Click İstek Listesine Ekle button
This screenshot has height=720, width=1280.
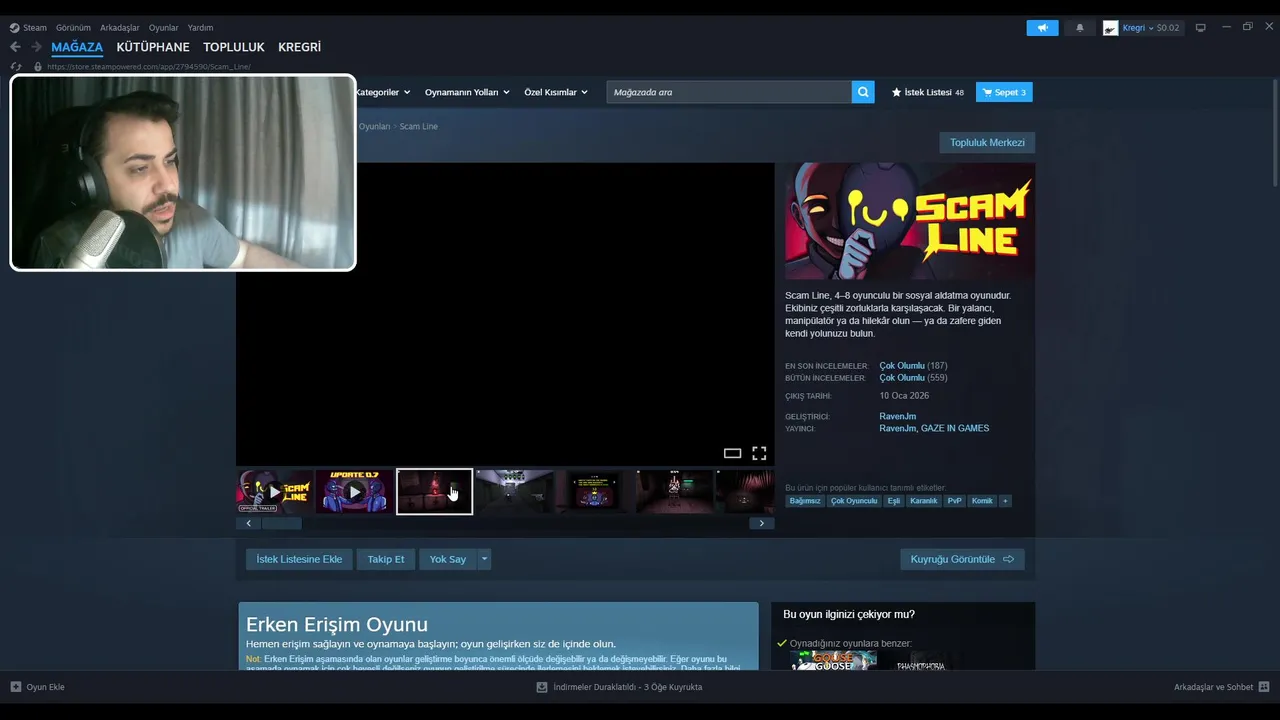[299, 559]
